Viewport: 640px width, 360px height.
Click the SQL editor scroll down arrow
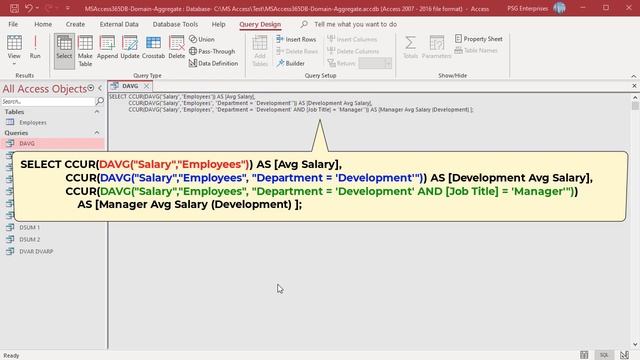(635, 345)
